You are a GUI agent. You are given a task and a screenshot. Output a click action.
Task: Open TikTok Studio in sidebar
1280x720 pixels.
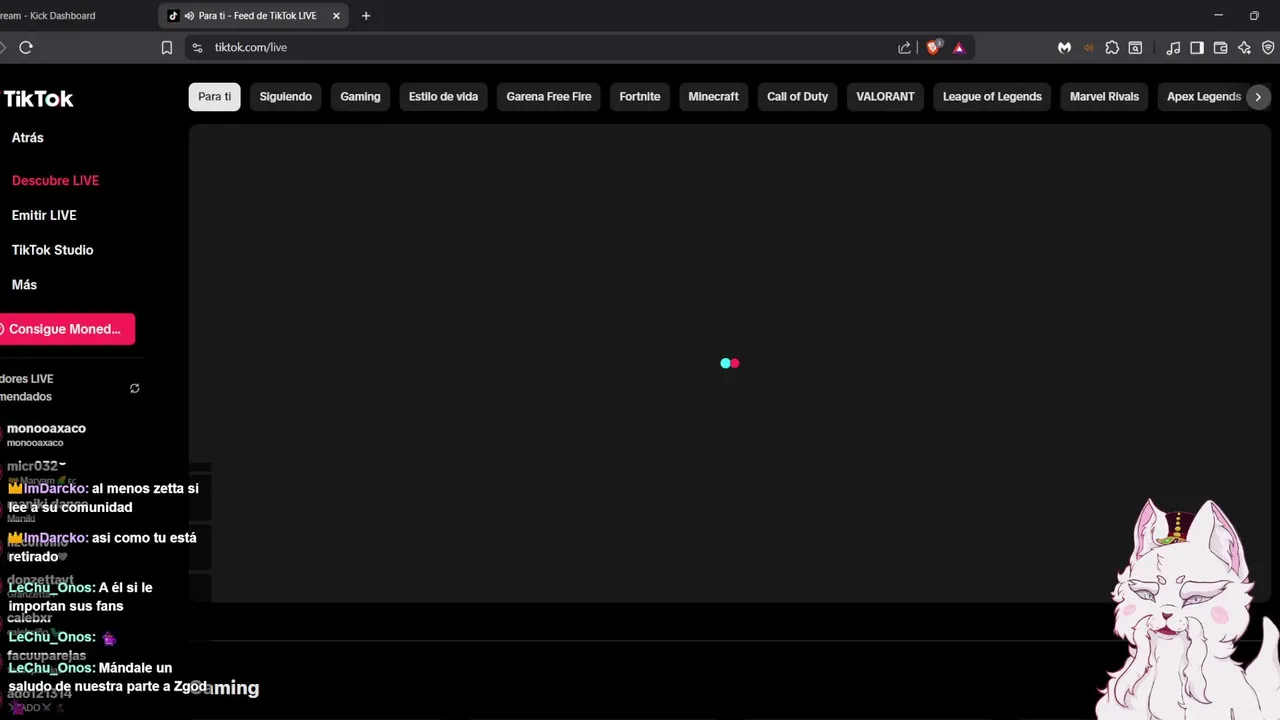tap(52, 250)
